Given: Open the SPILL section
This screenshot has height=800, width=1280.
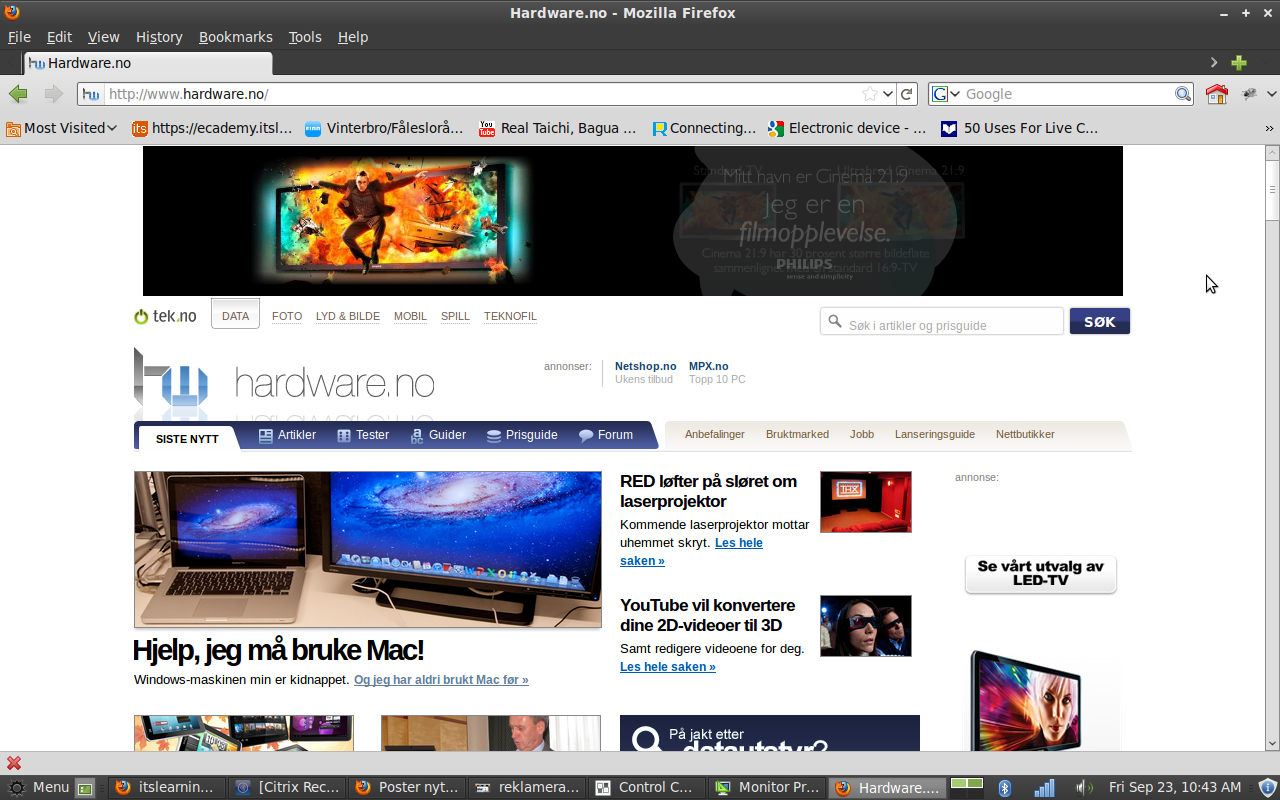Looking at the screenshot, I should point(455,316).
